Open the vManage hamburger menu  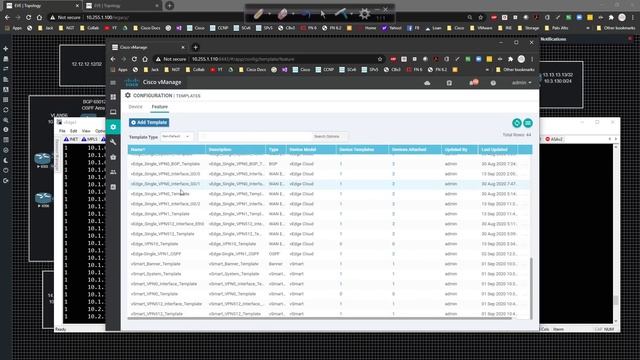[x=113, y=82]
